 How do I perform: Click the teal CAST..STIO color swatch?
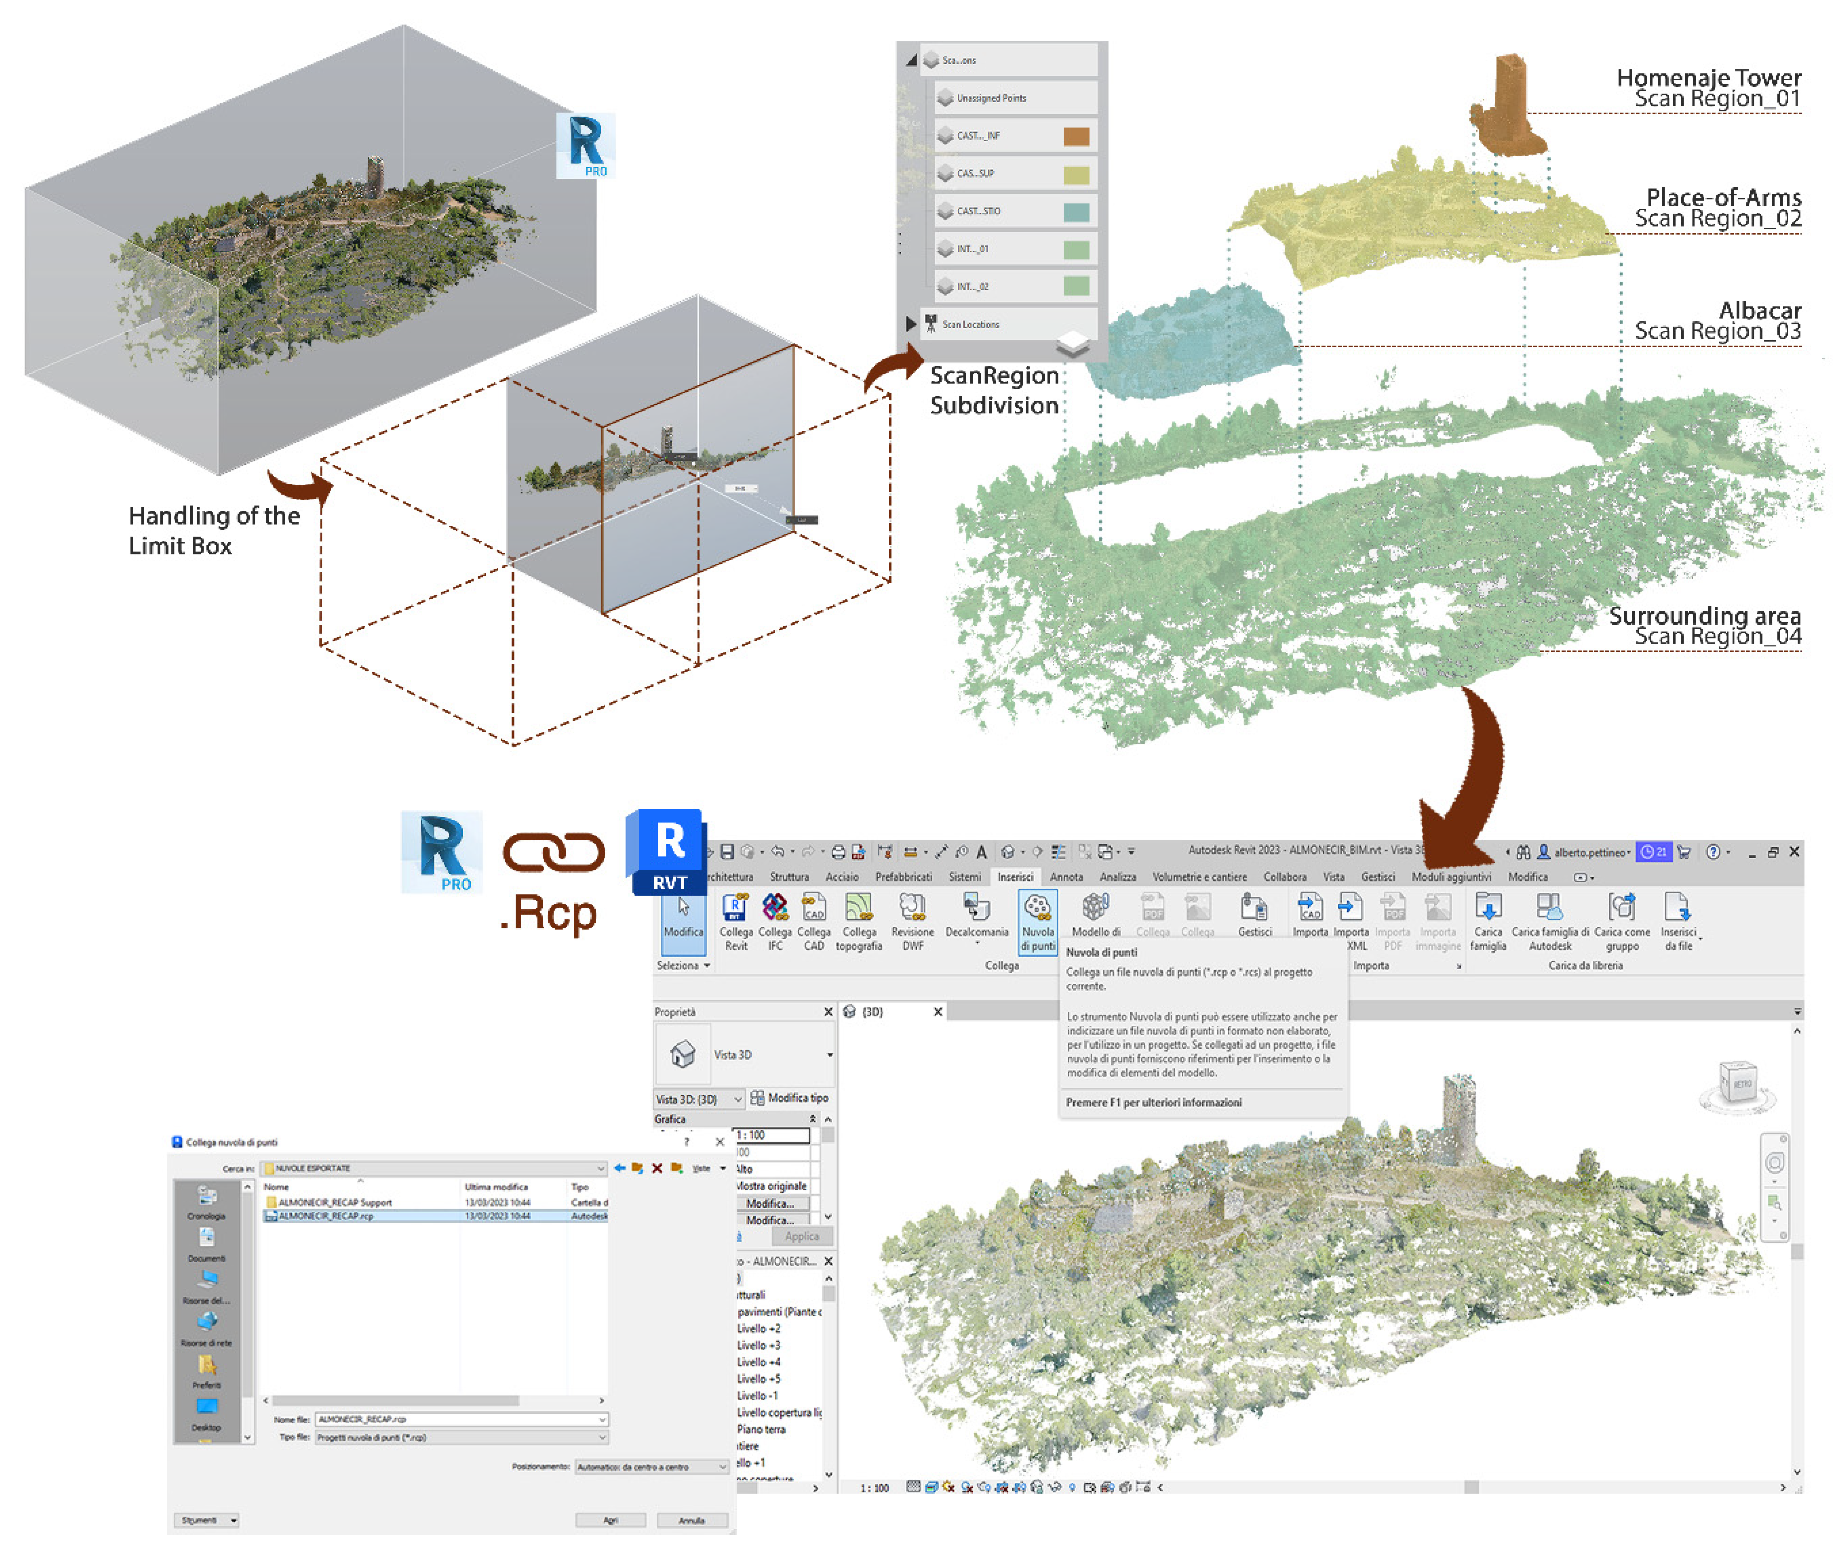pyautogui.click(x=1076, y=212)
